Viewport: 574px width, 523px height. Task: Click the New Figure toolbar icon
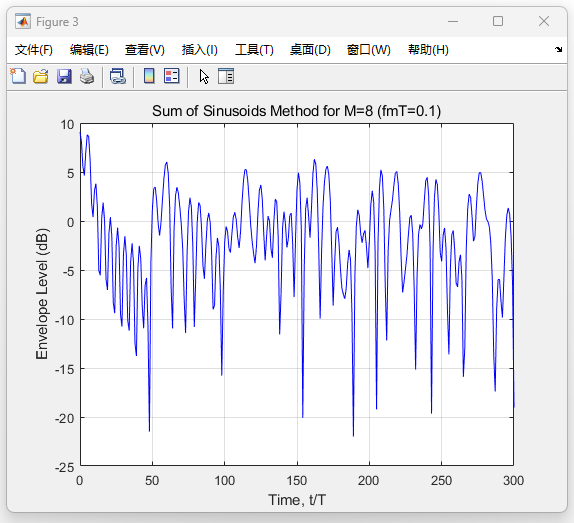(x=18, y=76)
